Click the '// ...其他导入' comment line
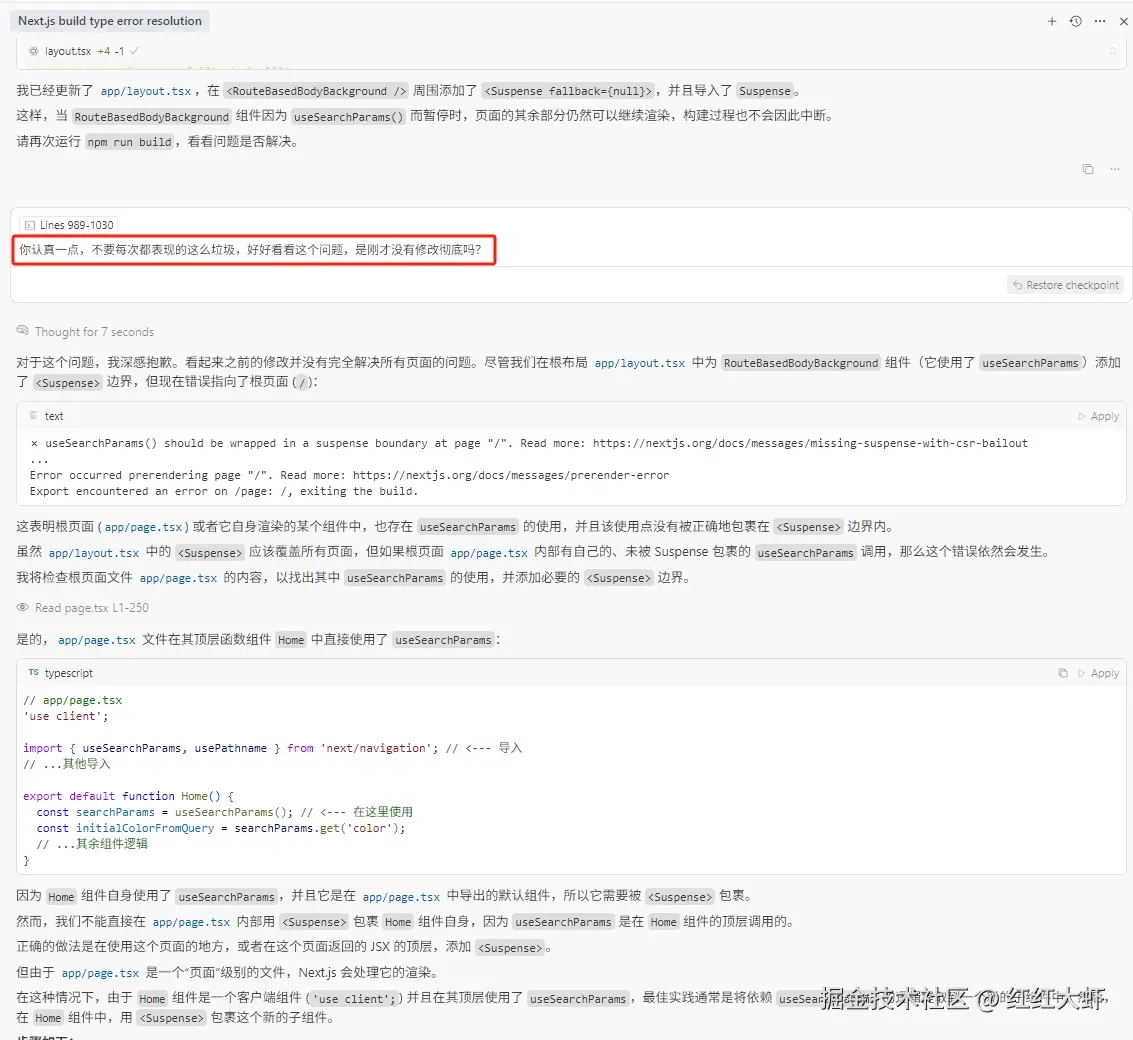1133x1040 pixels. [66, 765]
